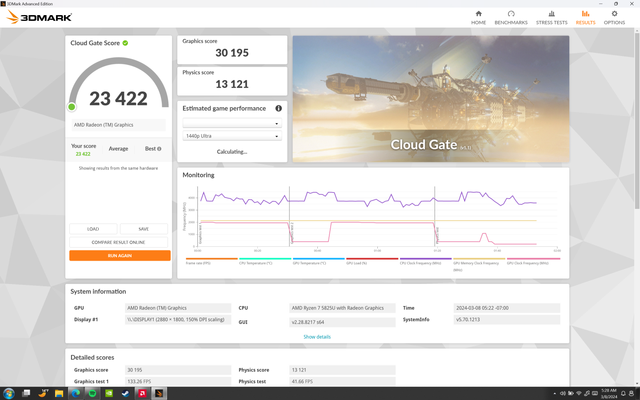The image size is (640, 400).
Task: Open Microsoft Edge from the taskbar
Action: 76,393
